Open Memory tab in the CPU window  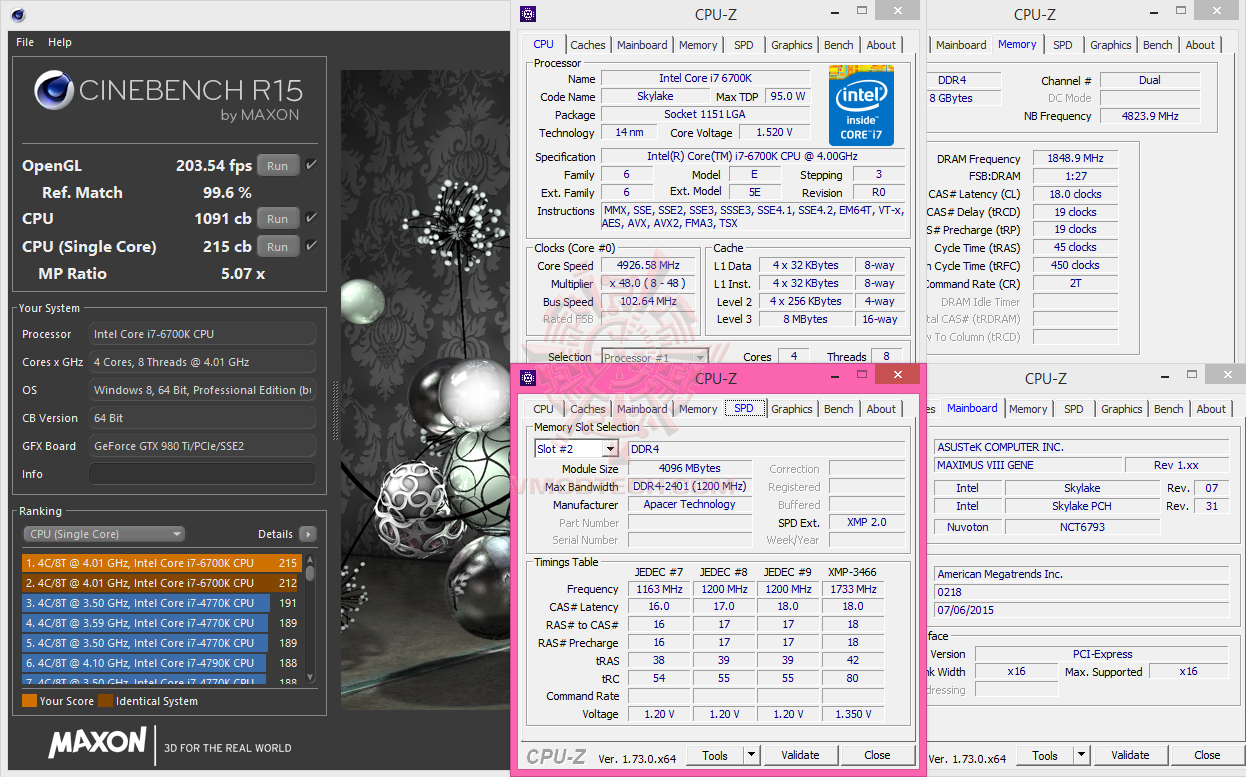click(698, 45)
